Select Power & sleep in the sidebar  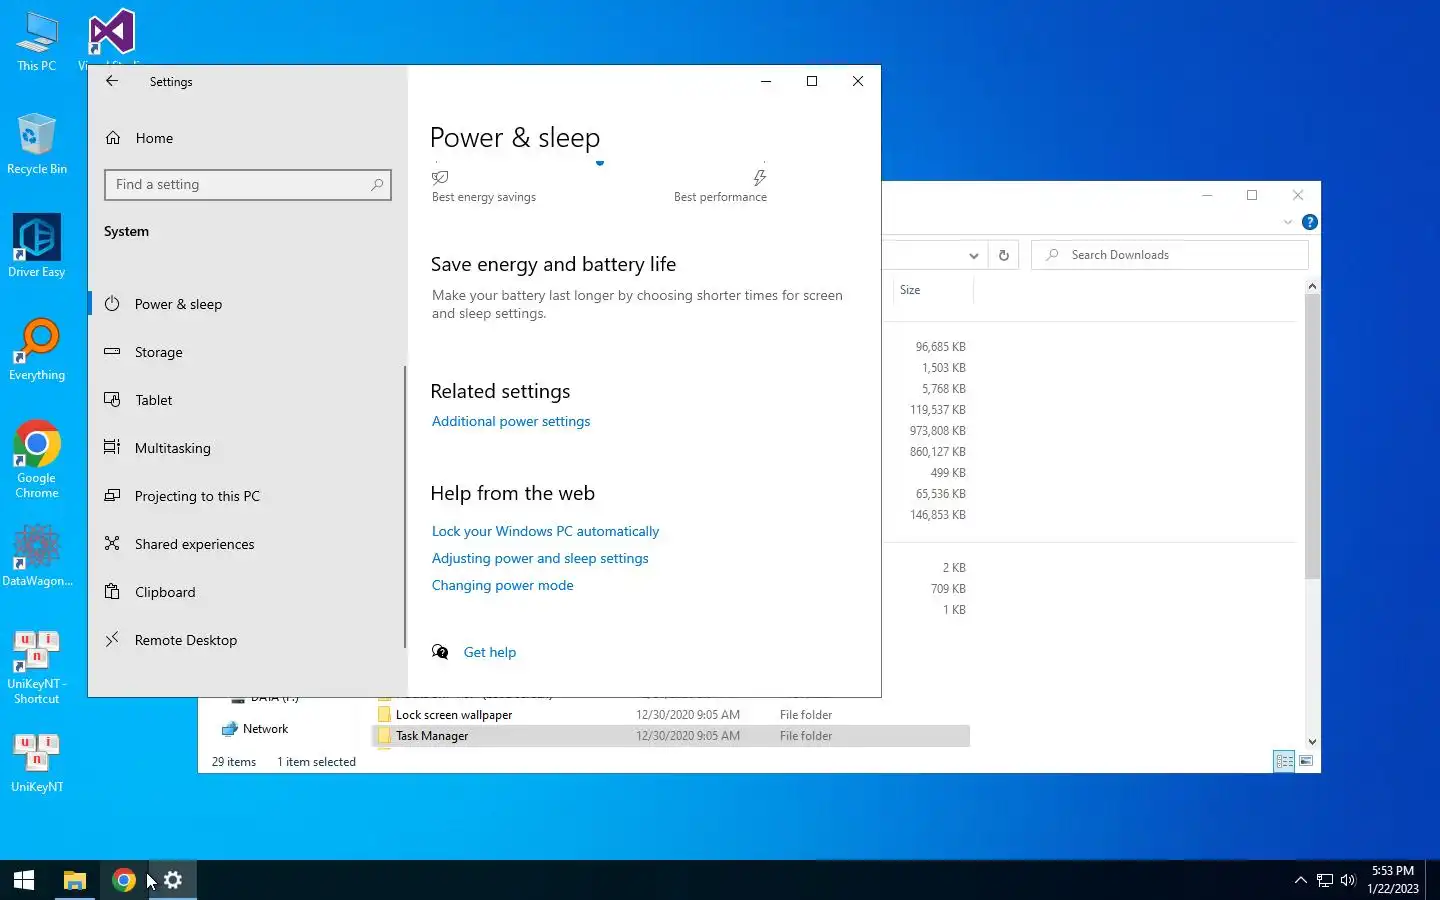tap(247, 304)
